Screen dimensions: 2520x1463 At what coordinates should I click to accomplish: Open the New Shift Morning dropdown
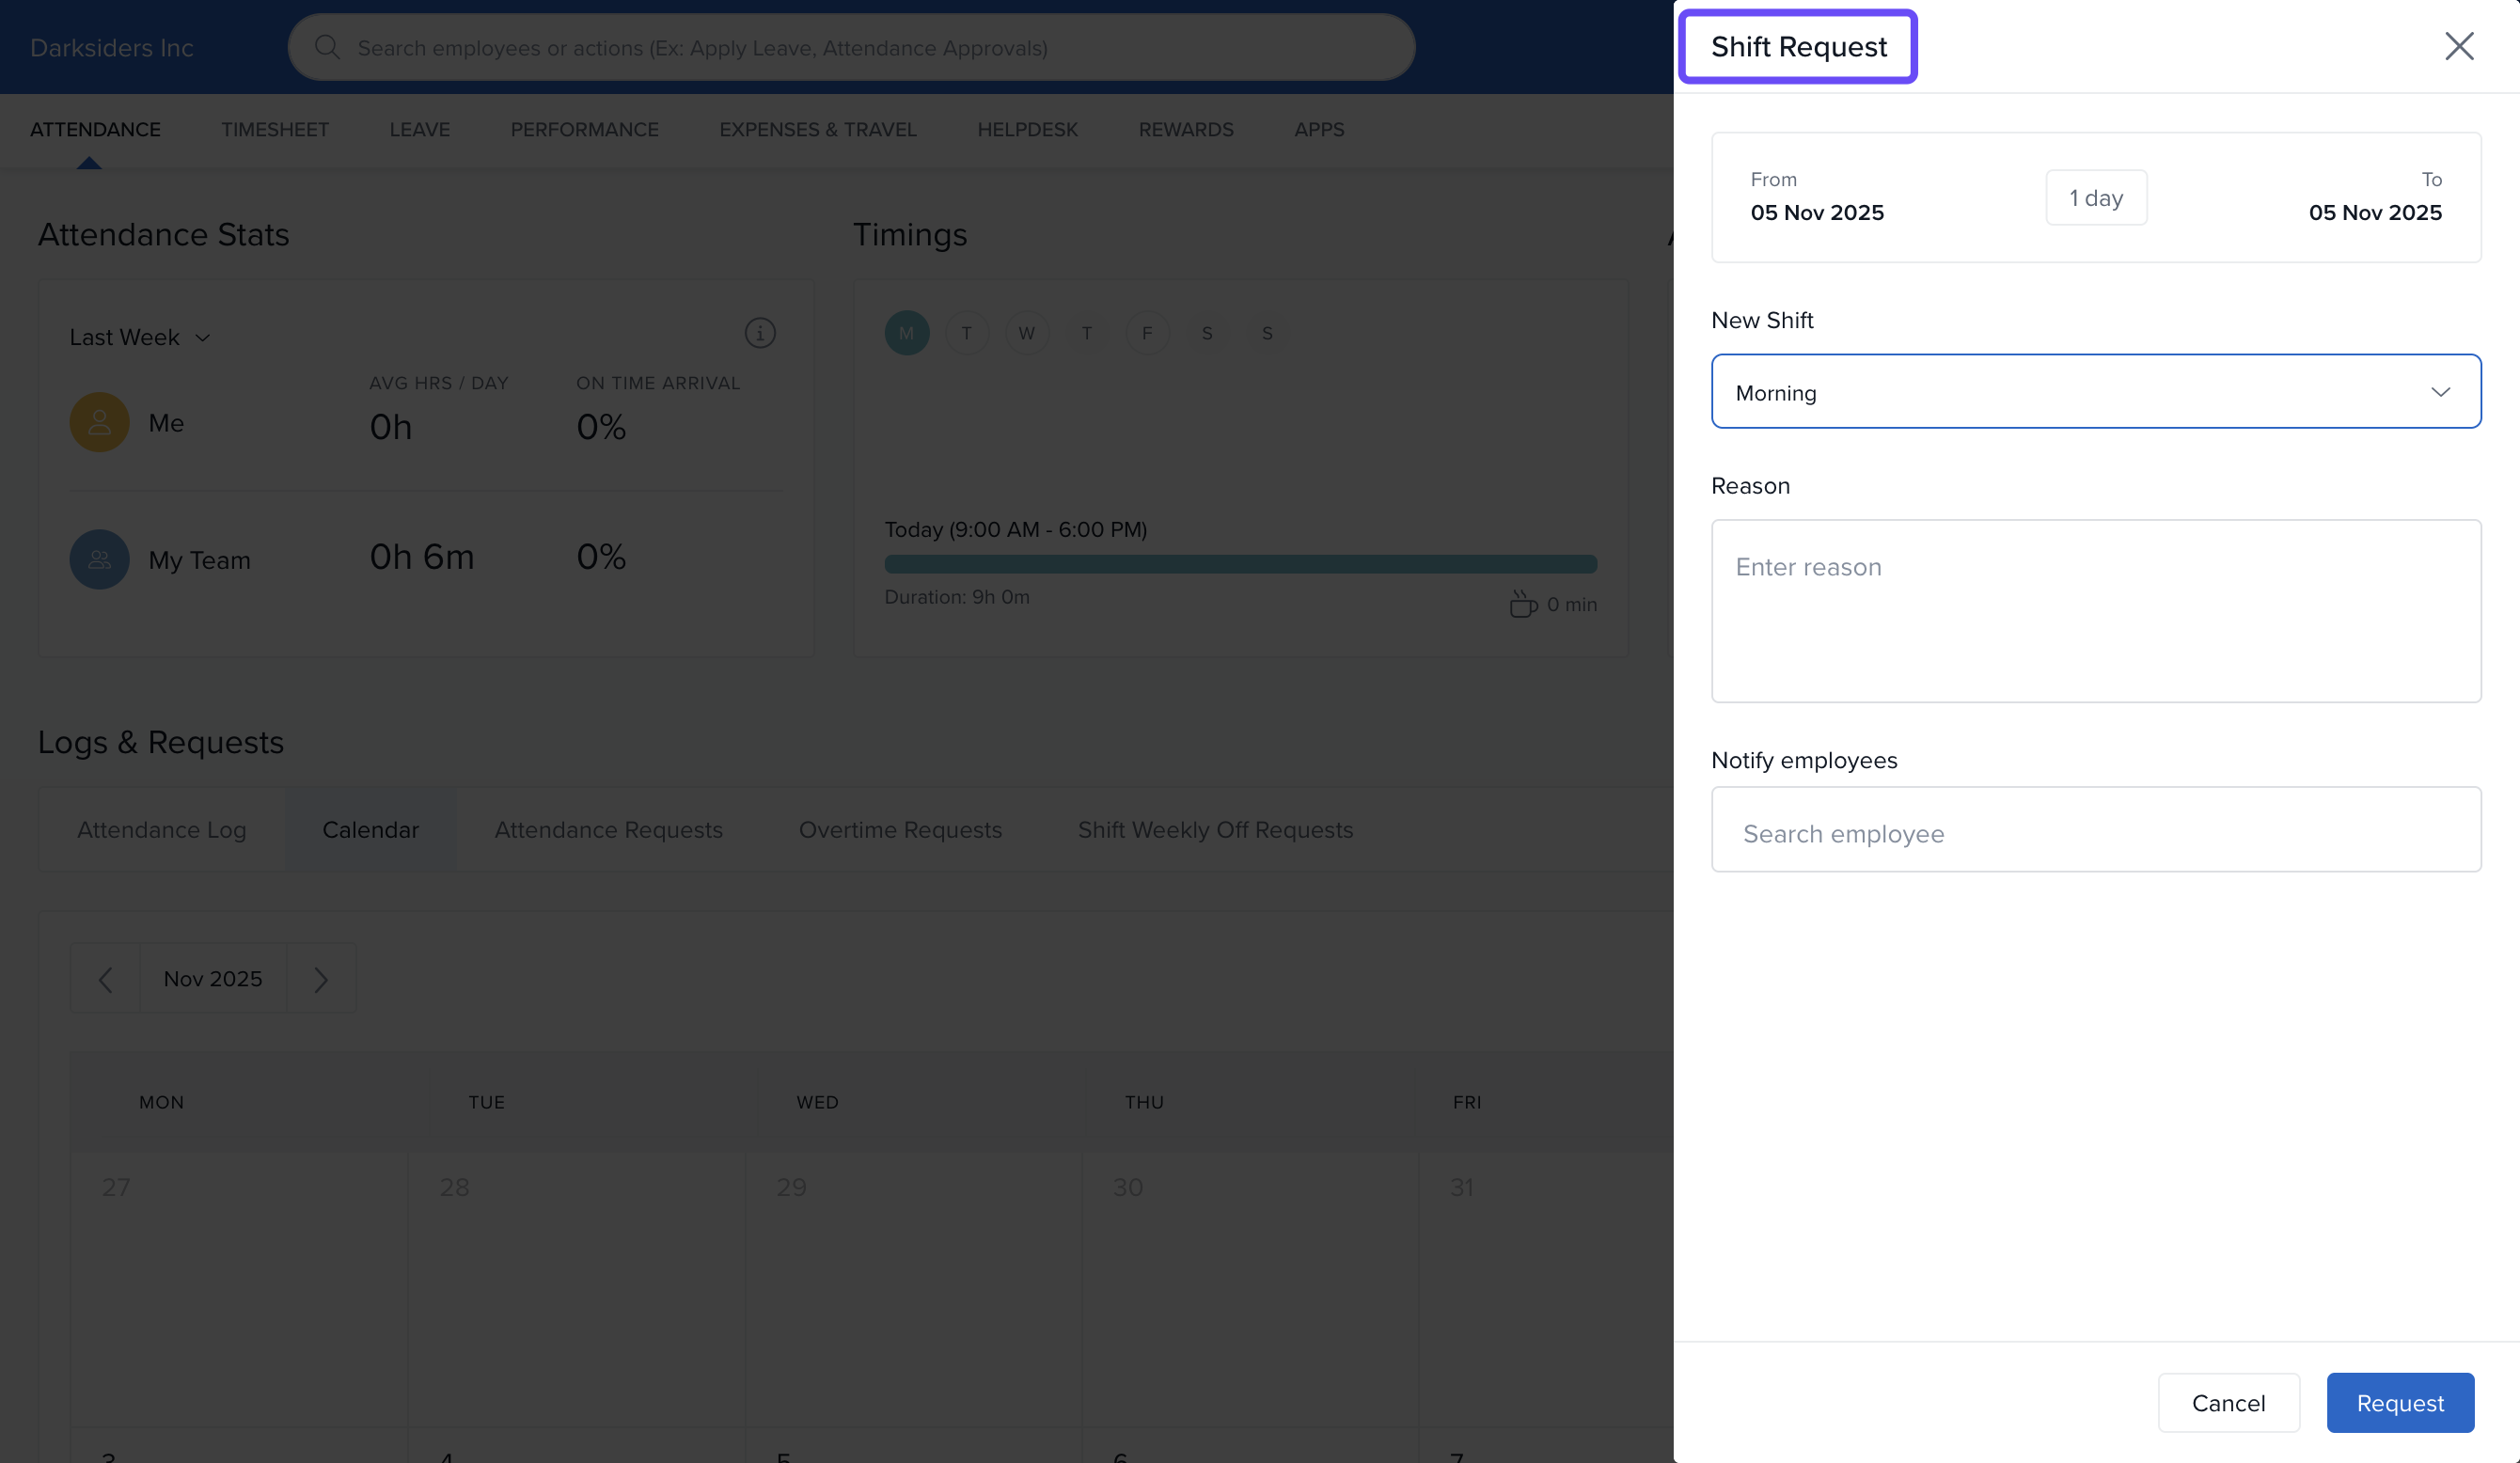pos(2095,392)
